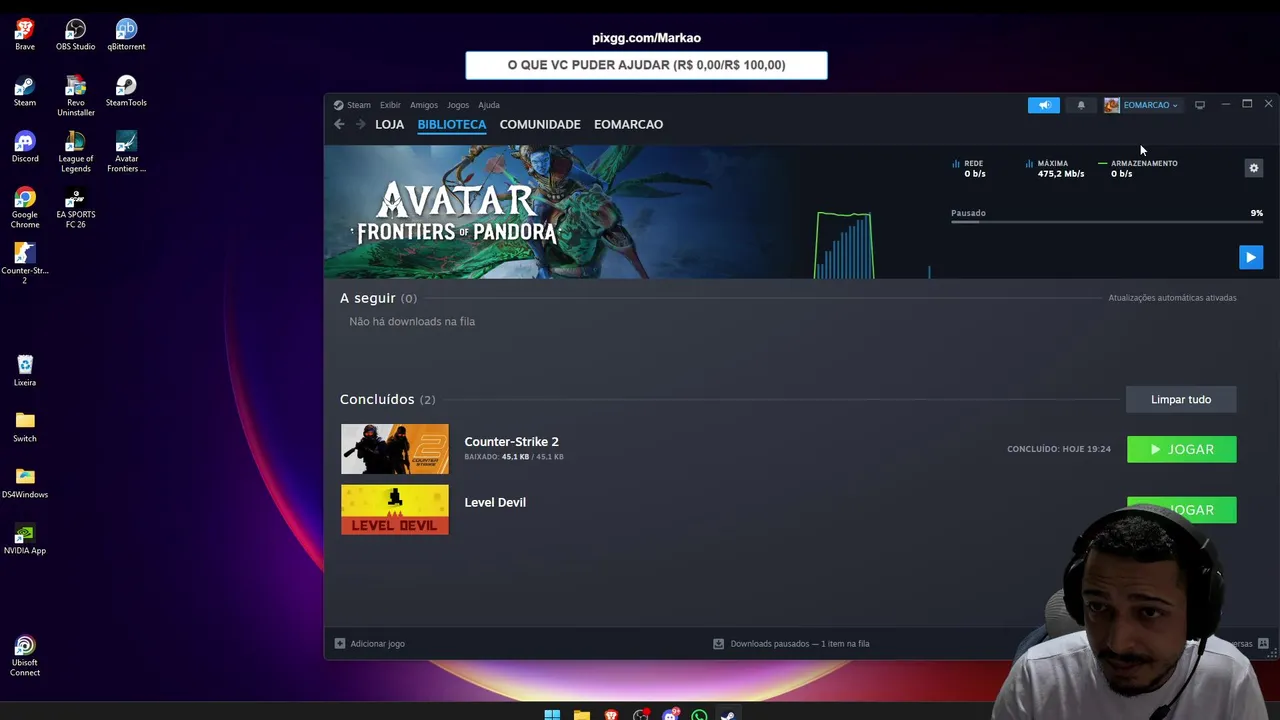Open the Windows Start button

552,715
